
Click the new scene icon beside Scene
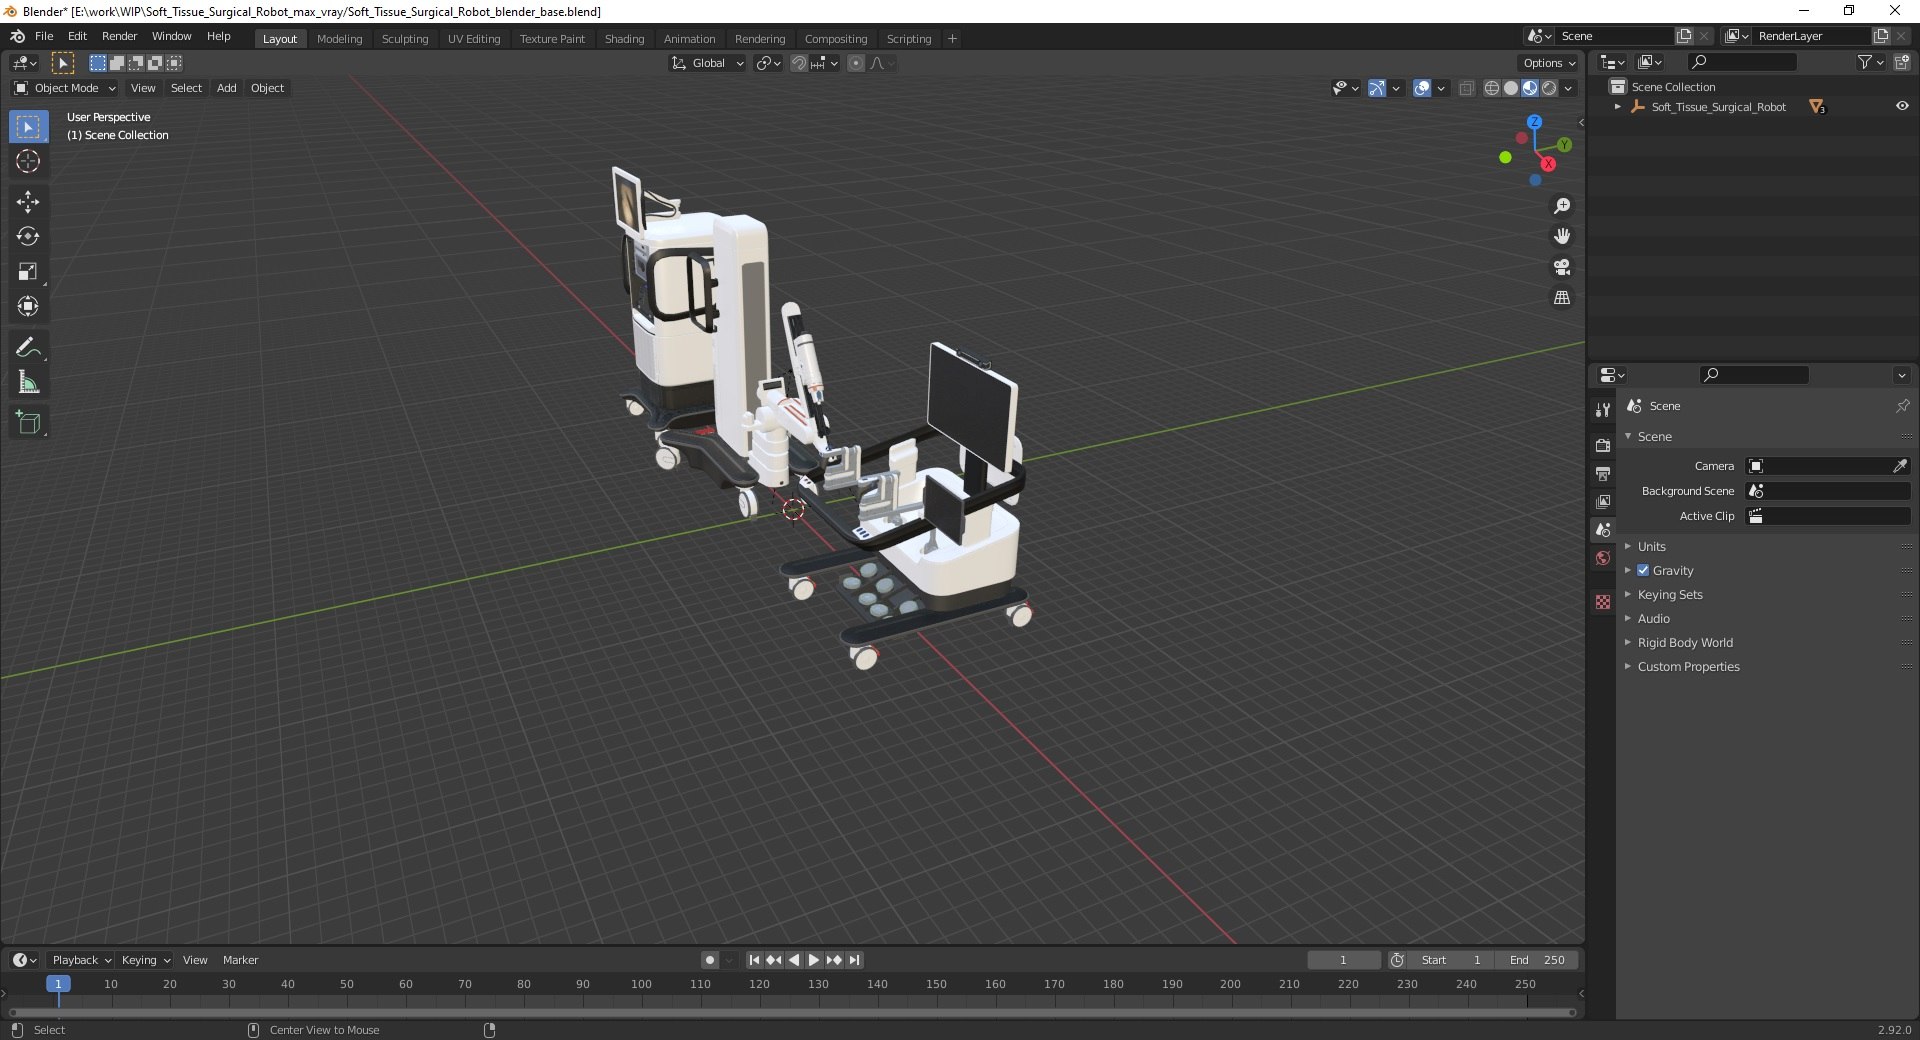tap(1684, 36)
